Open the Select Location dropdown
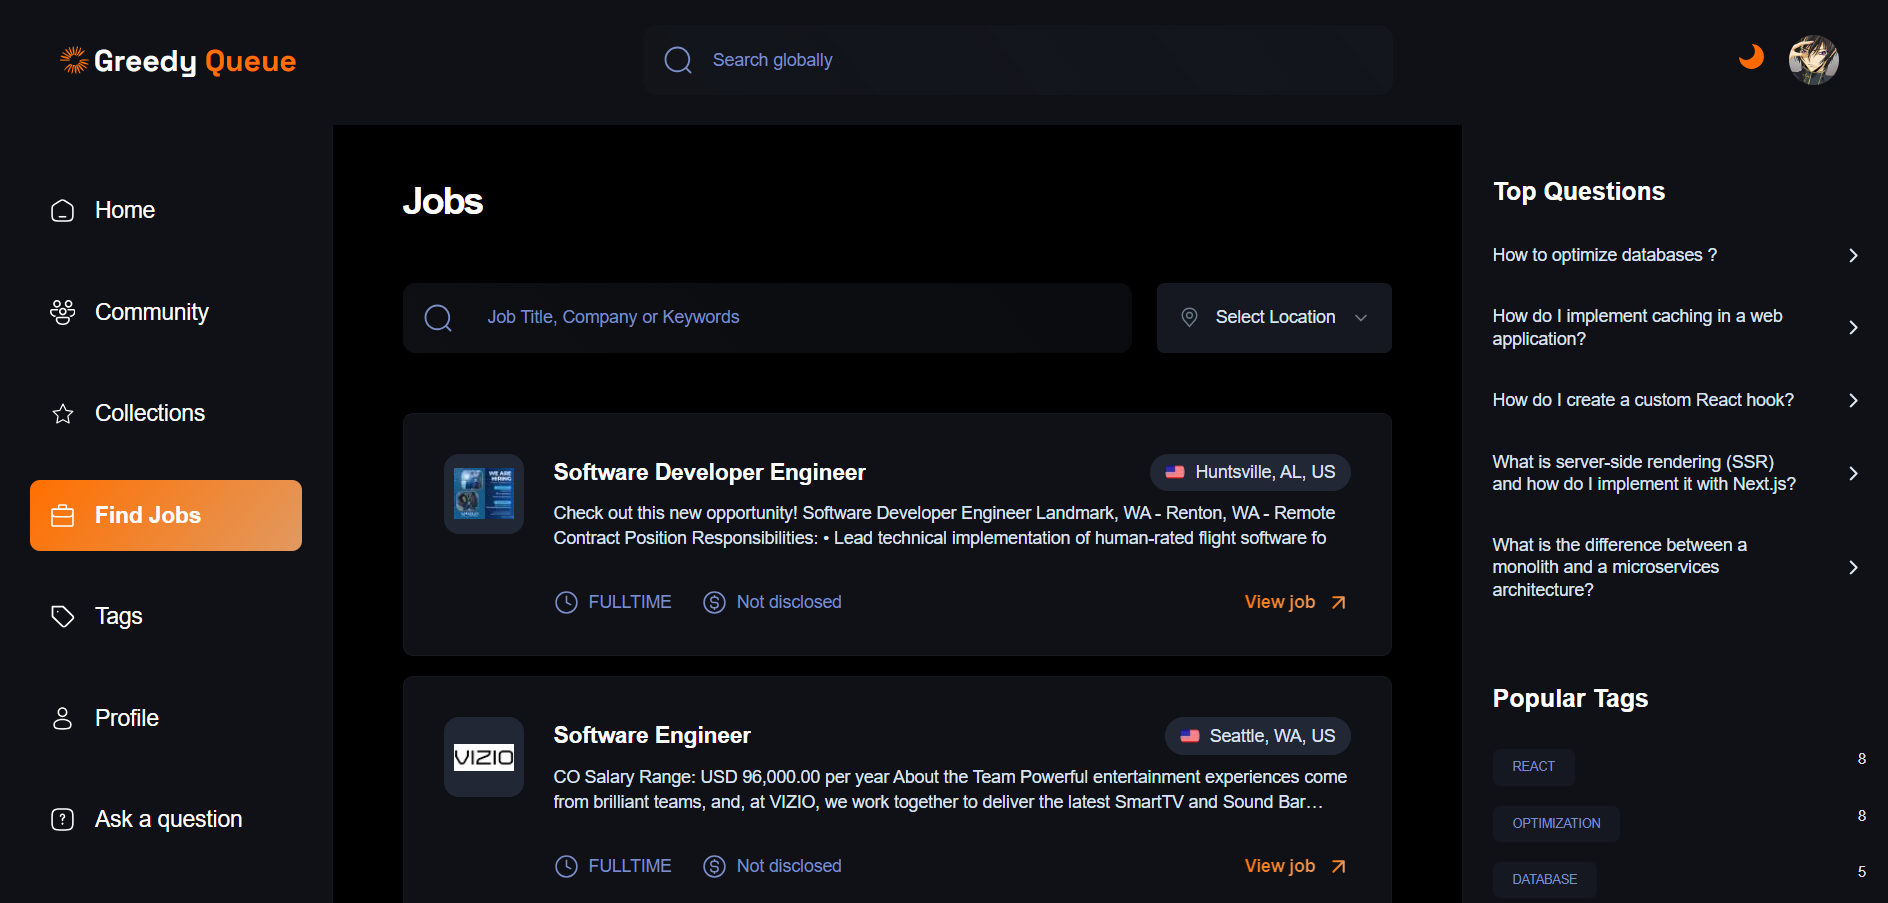This screenshot has height=903, width=1888. tap(1274, 318)
